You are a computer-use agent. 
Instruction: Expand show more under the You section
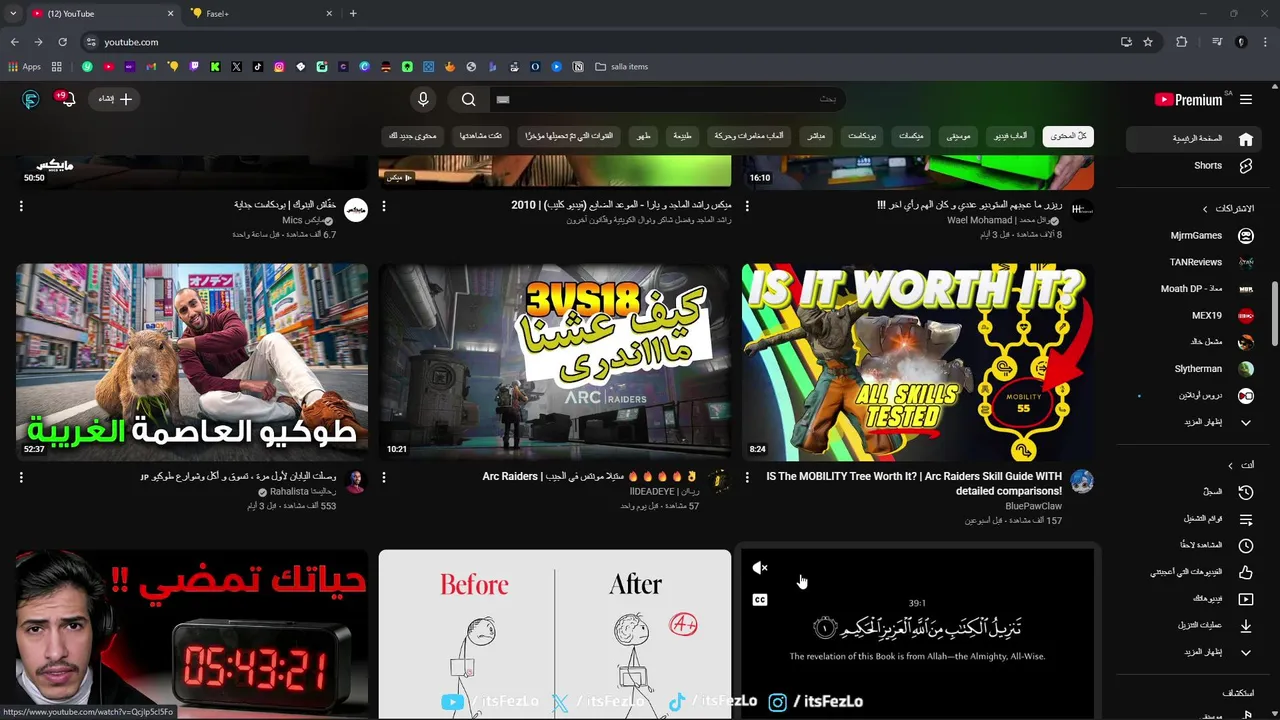(x=1192, y=652)
